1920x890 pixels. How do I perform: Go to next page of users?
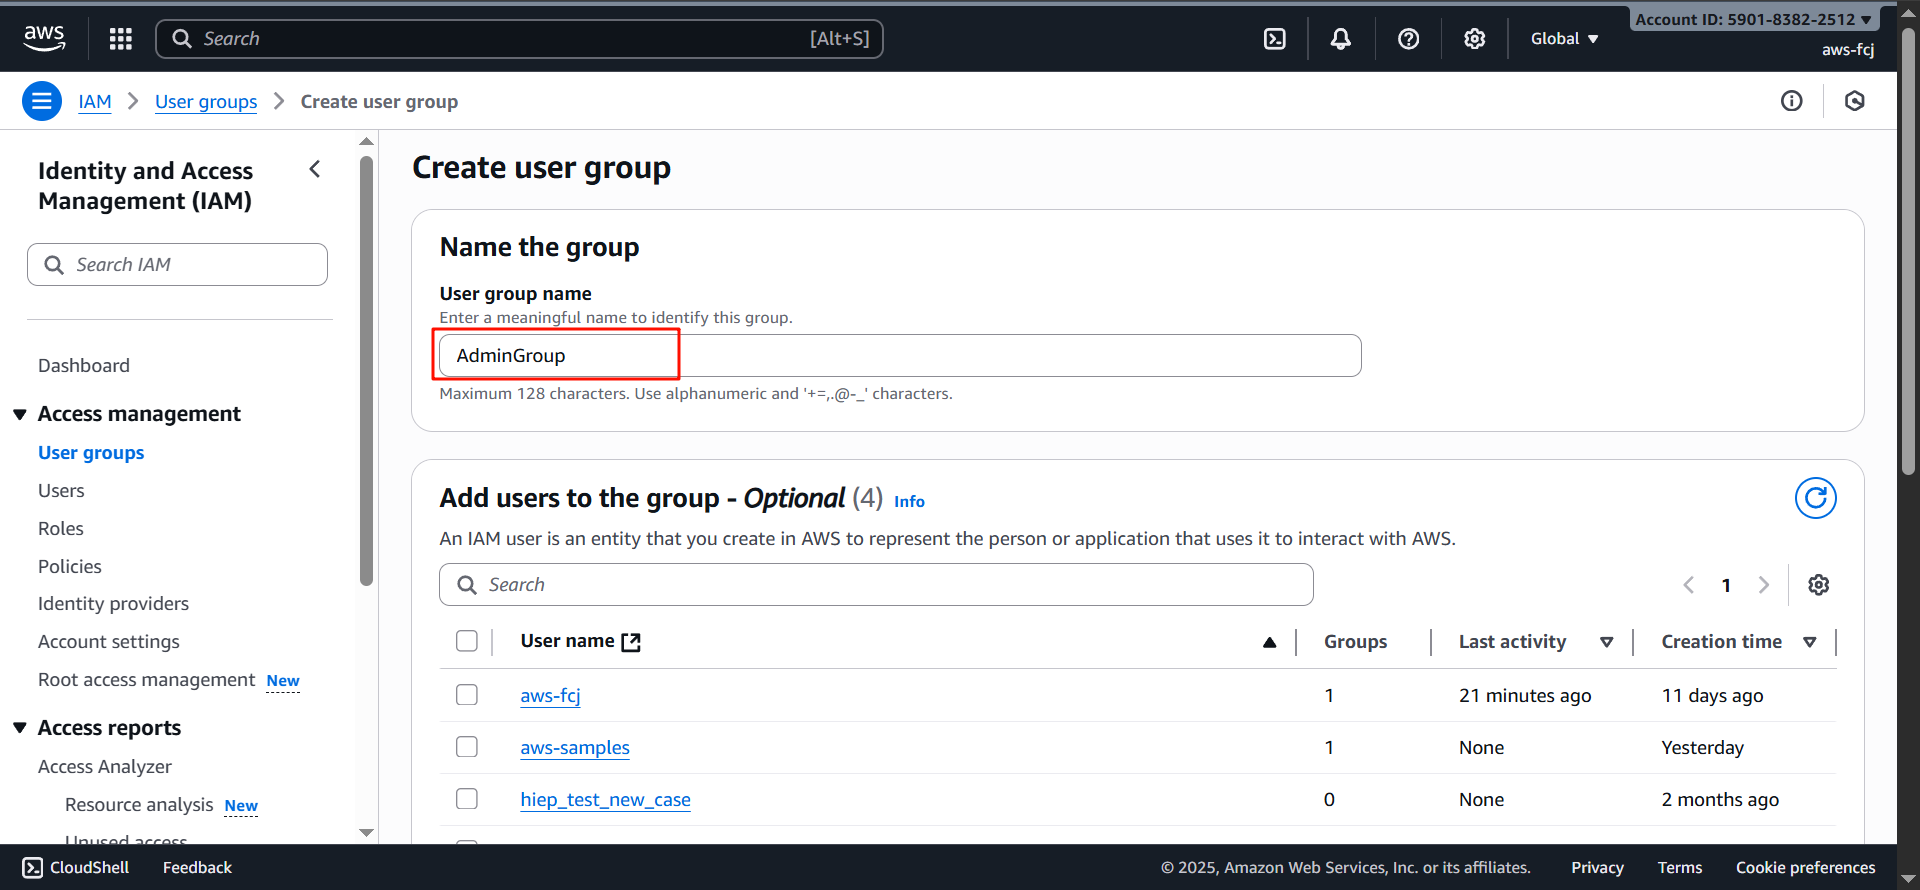pyautogui.click(x=1764, y=585)
